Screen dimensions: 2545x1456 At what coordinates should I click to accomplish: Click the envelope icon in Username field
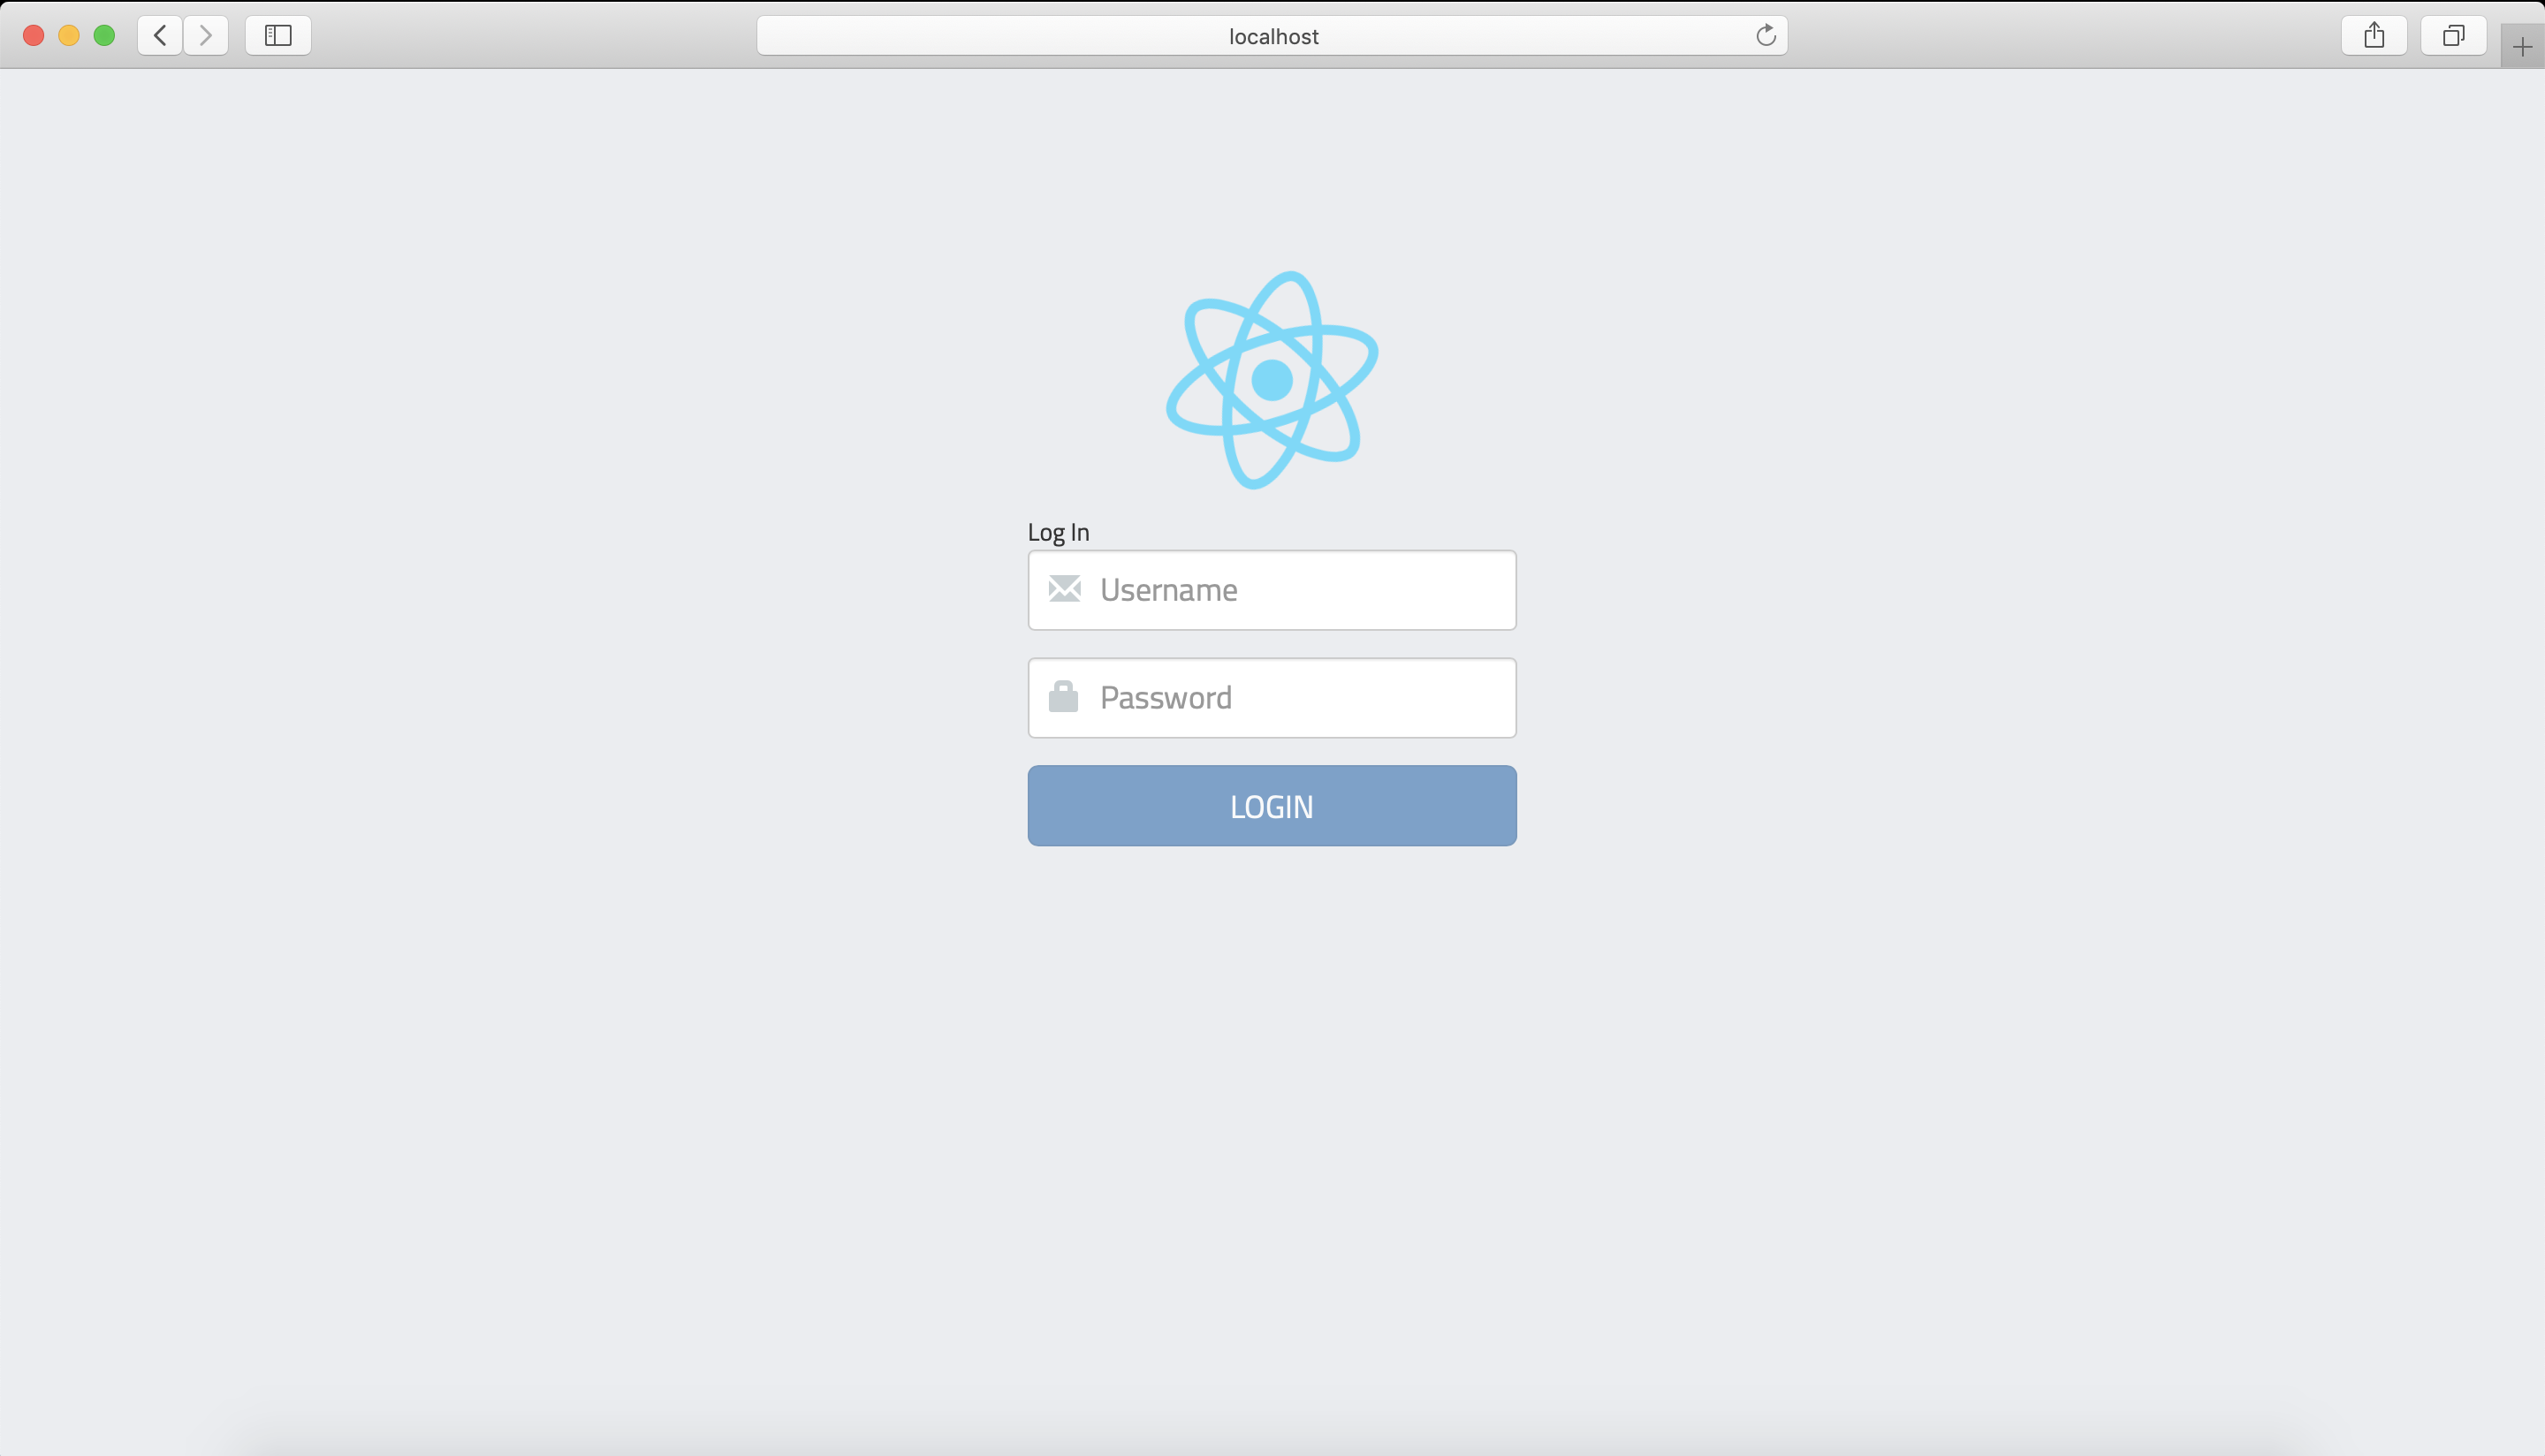point(1064,589)
